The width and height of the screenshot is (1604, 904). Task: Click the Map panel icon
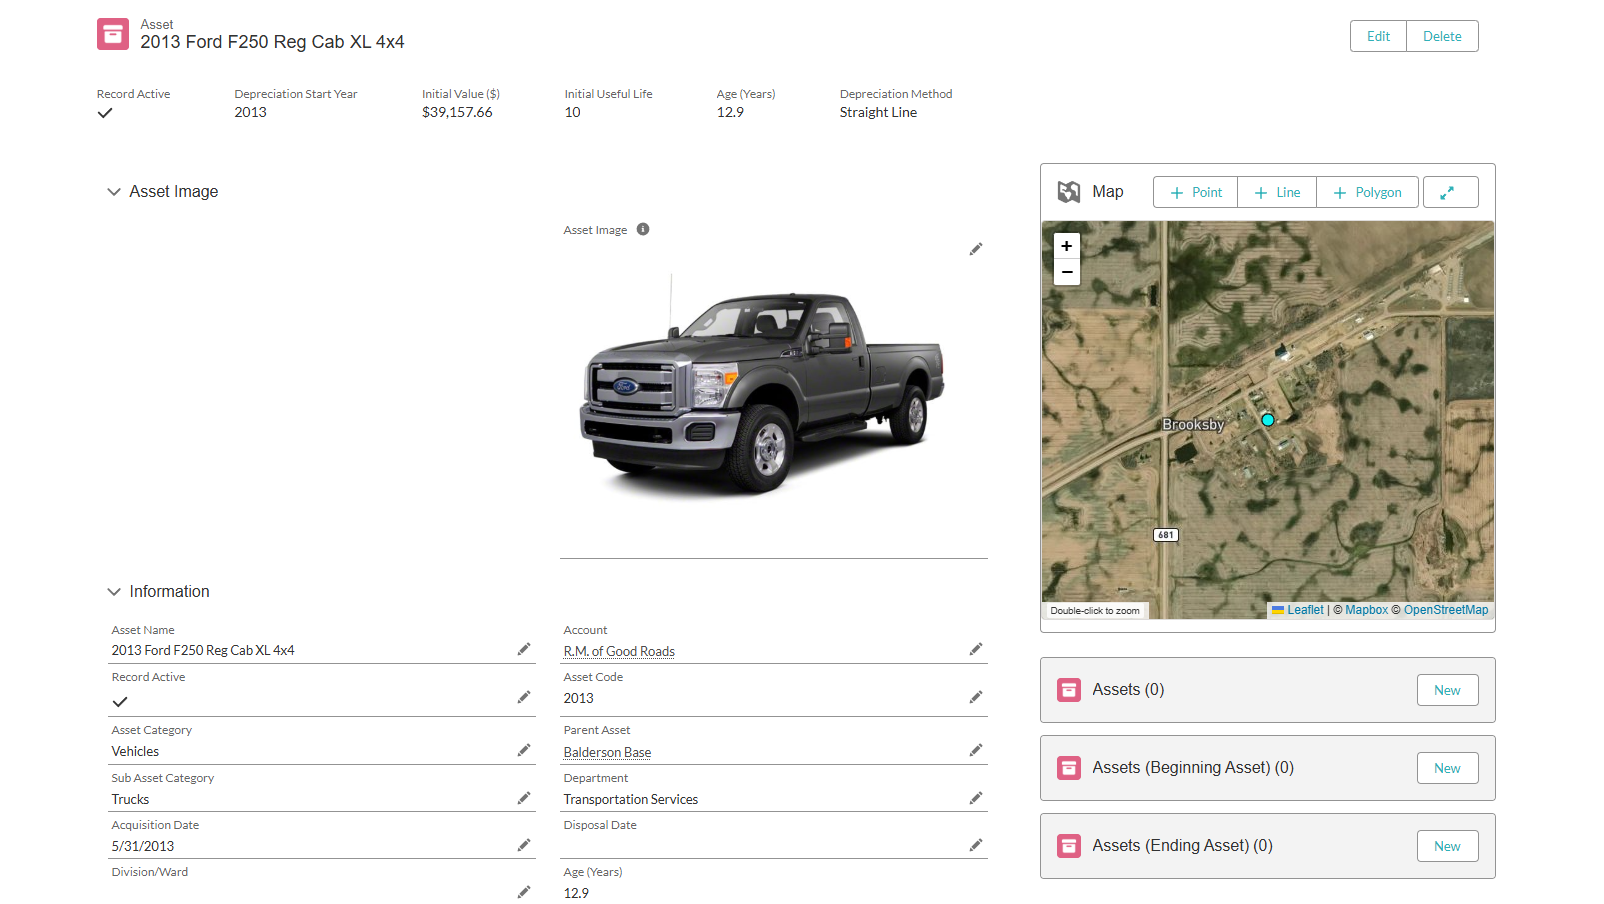[1069, 192]
